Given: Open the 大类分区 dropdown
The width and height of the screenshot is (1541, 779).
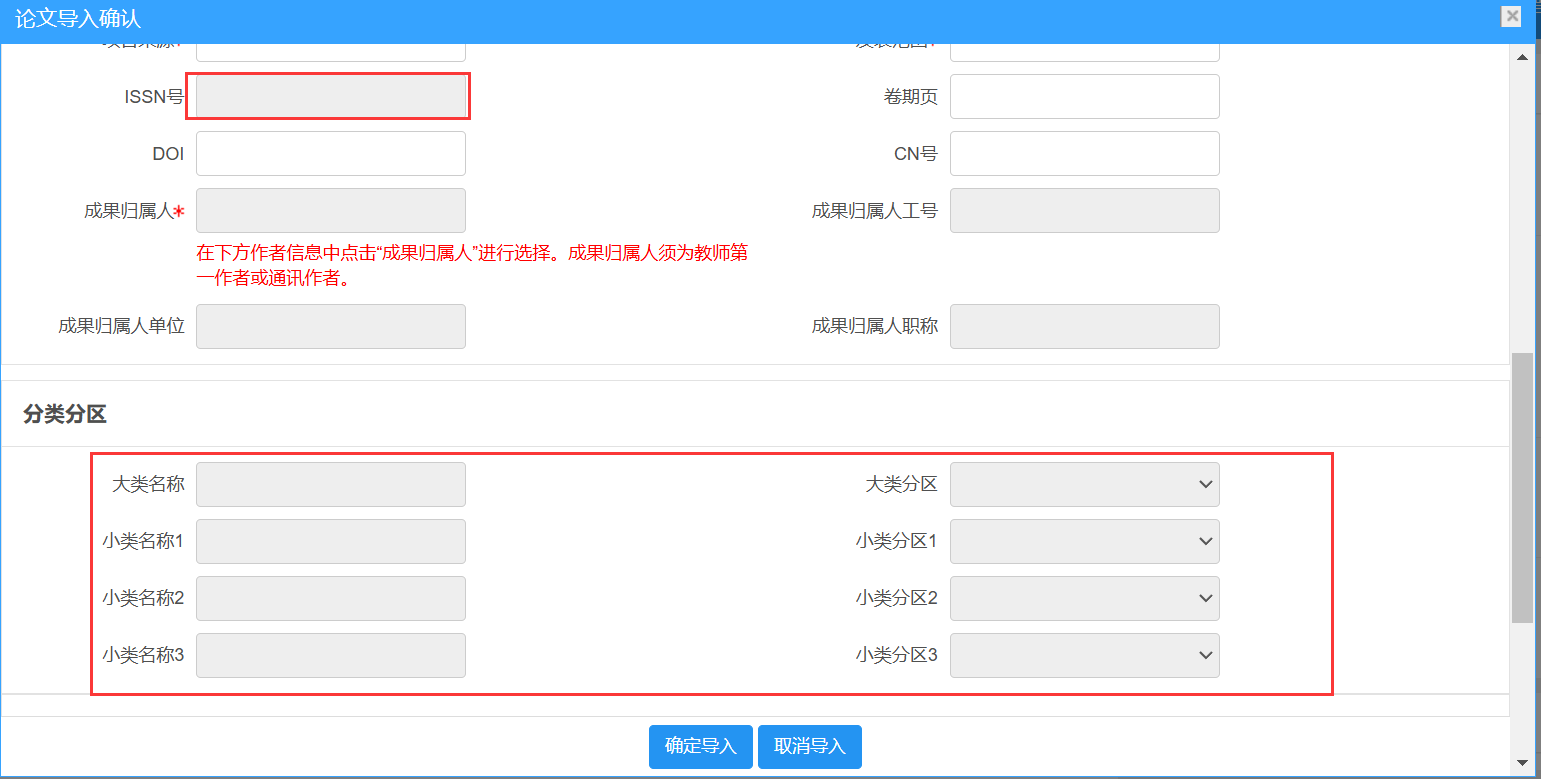Looking at the screenshot, I should point(1084,485).
